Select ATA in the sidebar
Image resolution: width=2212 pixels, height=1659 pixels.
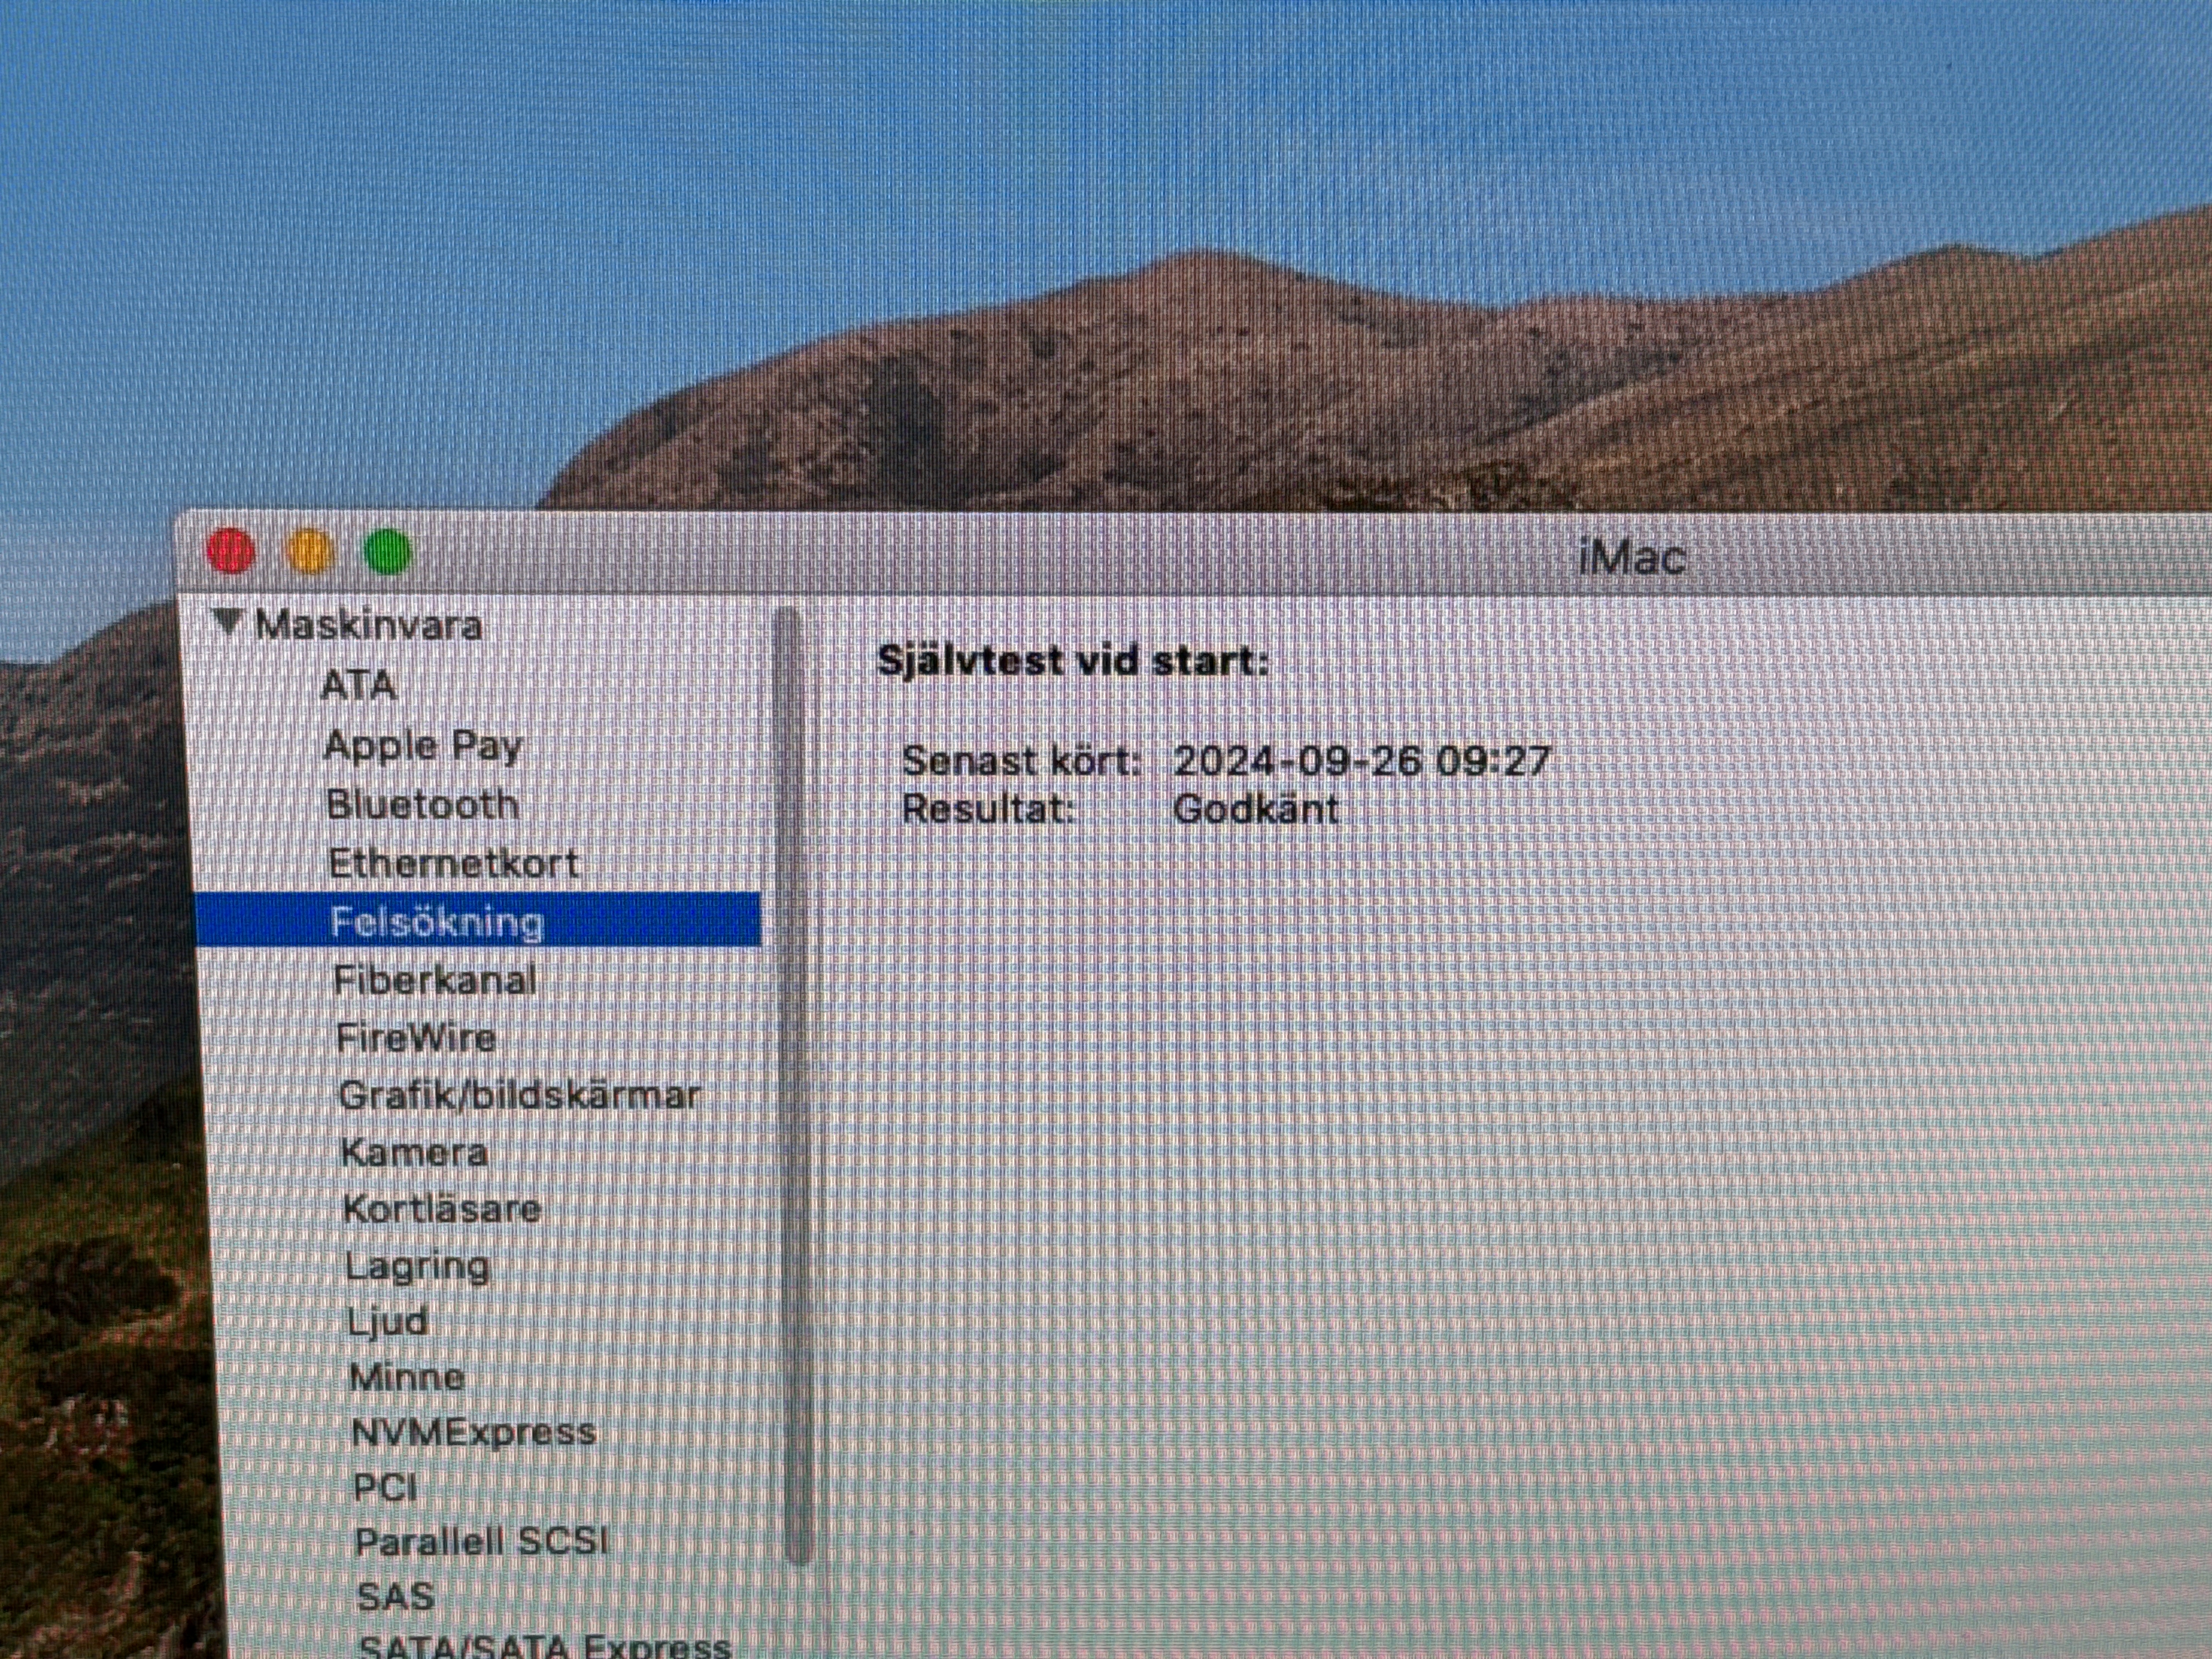click(358, 686)
